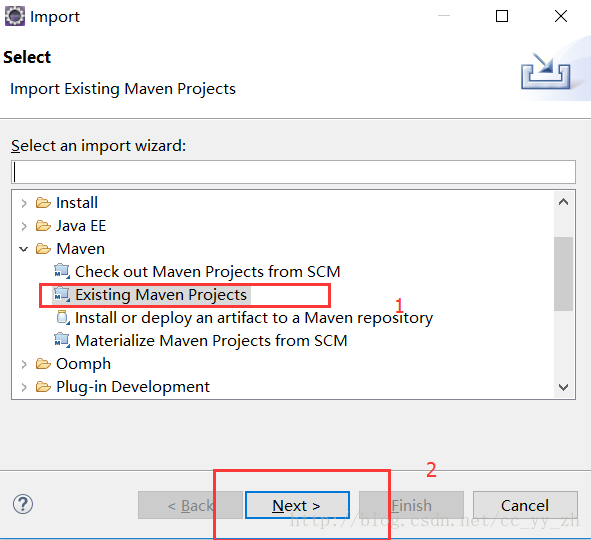591x540 pixels.
Task: Open help with the question mark icon
Action: click(23, 504)
